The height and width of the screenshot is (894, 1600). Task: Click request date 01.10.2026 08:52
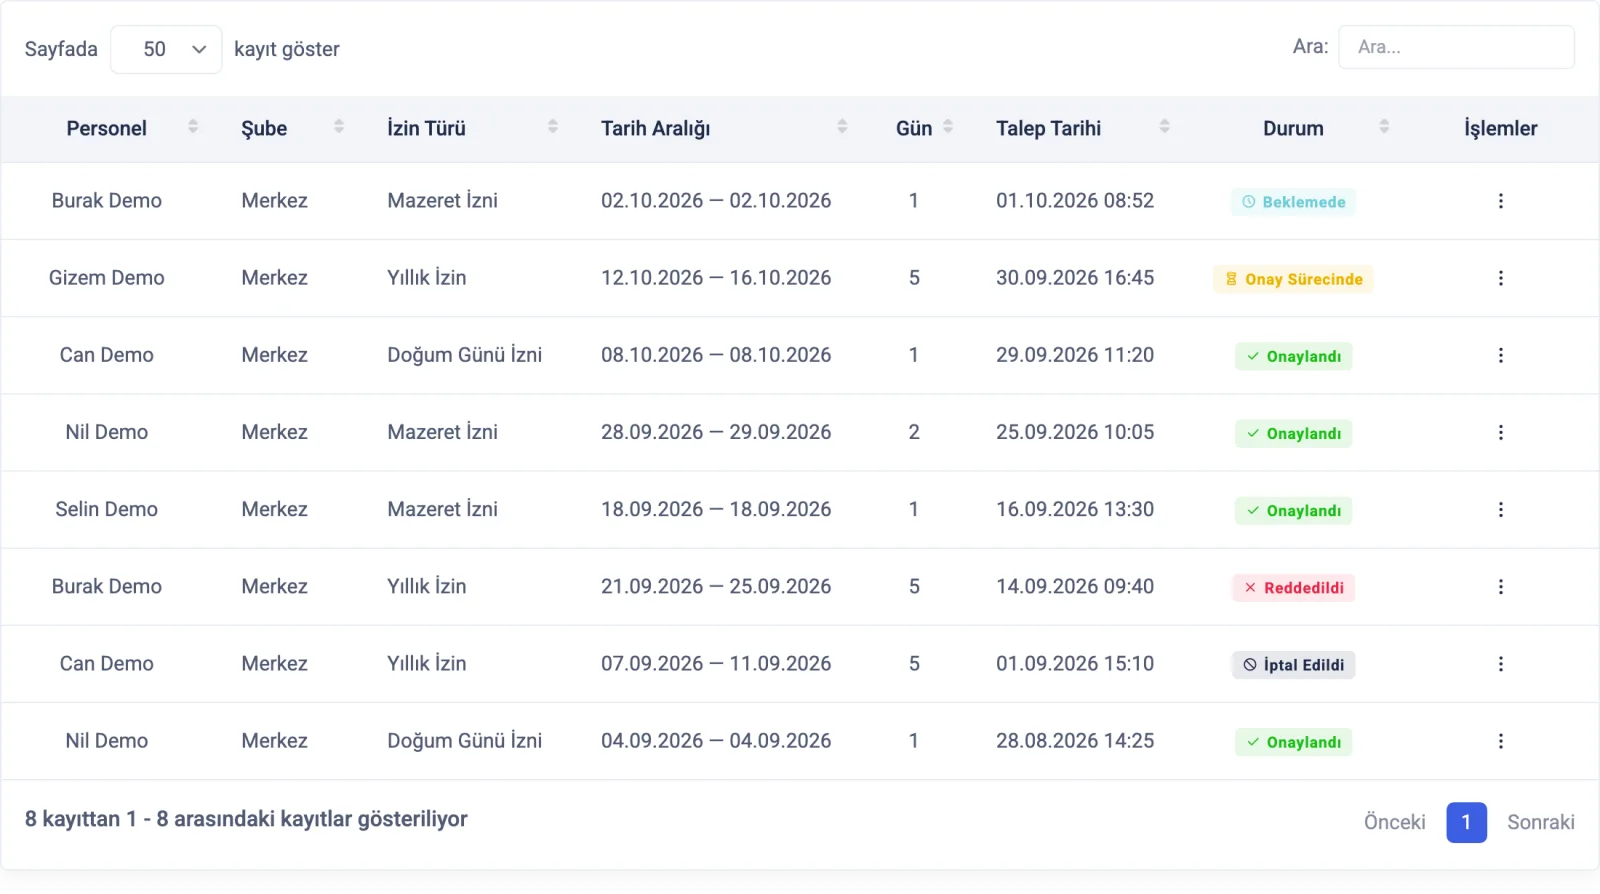[1075, 200]
